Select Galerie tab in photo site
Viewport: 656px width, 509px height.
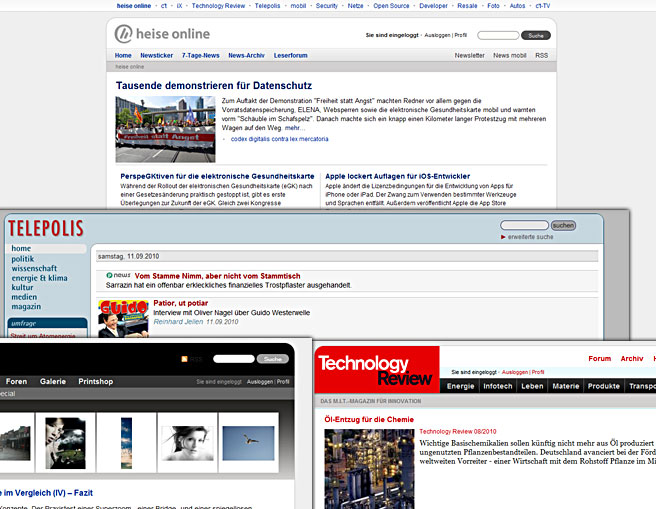coord(53,381)
